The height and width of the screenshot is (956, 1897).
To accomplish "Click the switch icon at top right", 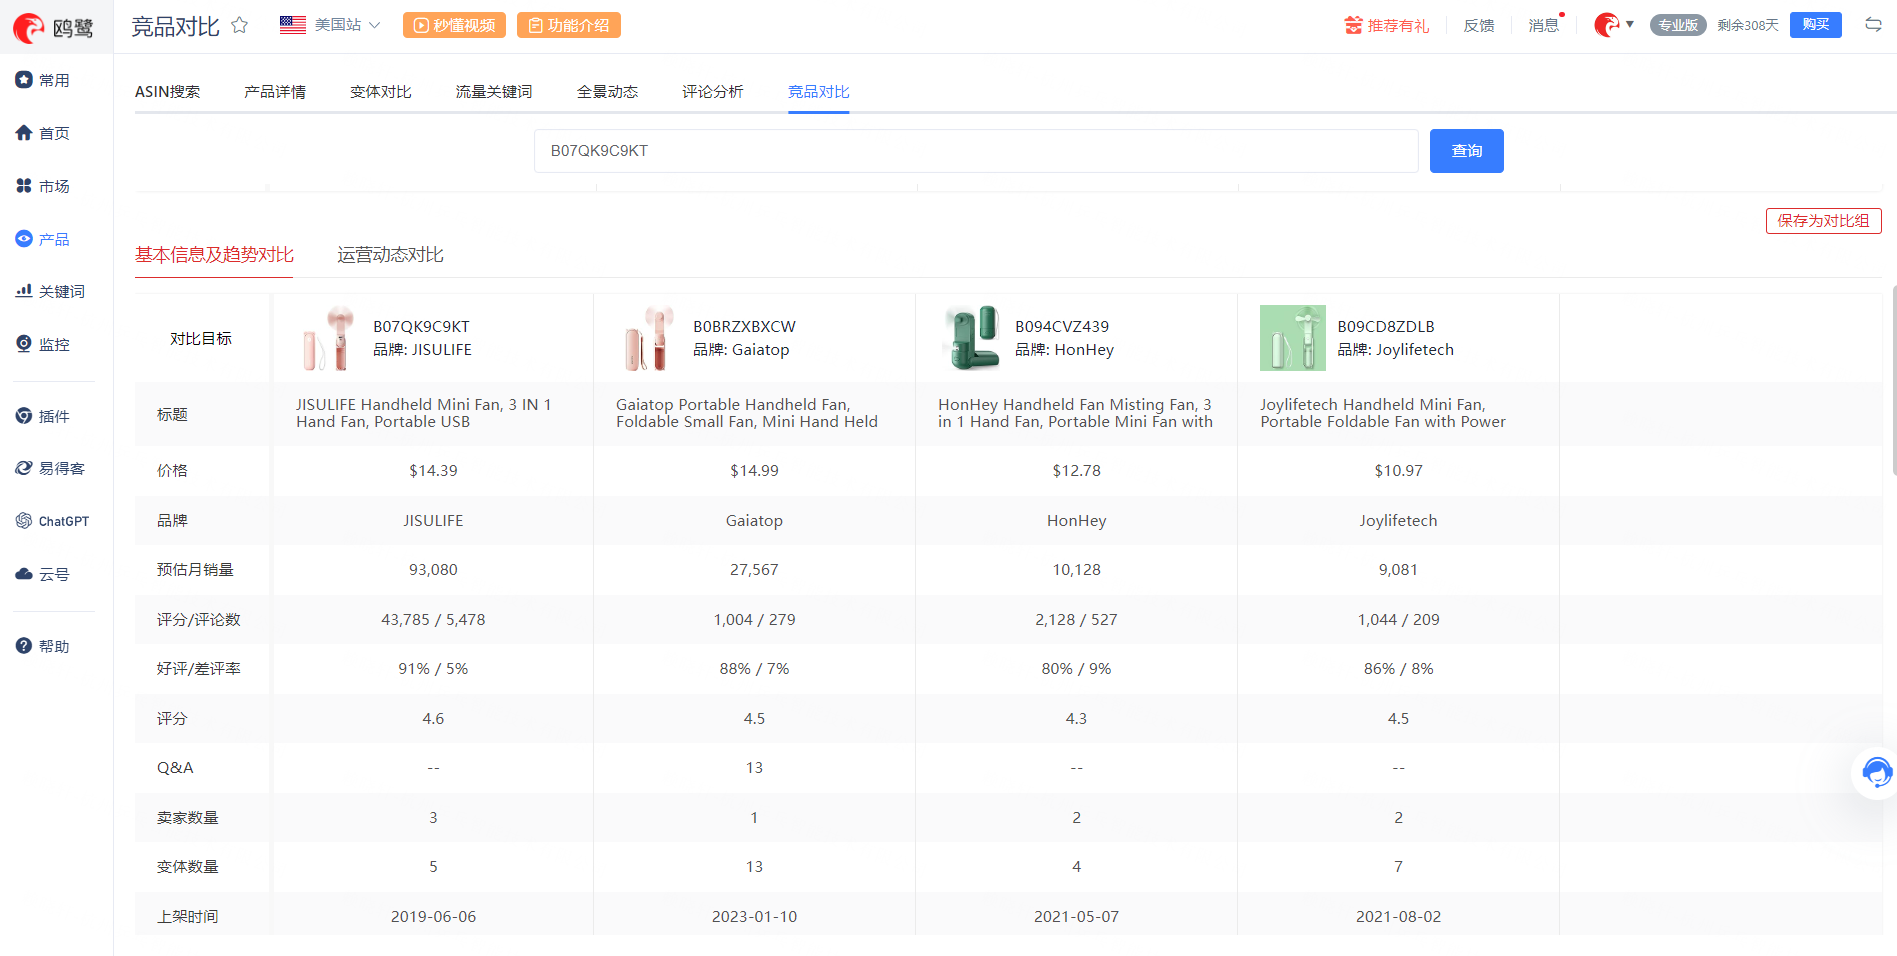I will point(1873,25).
